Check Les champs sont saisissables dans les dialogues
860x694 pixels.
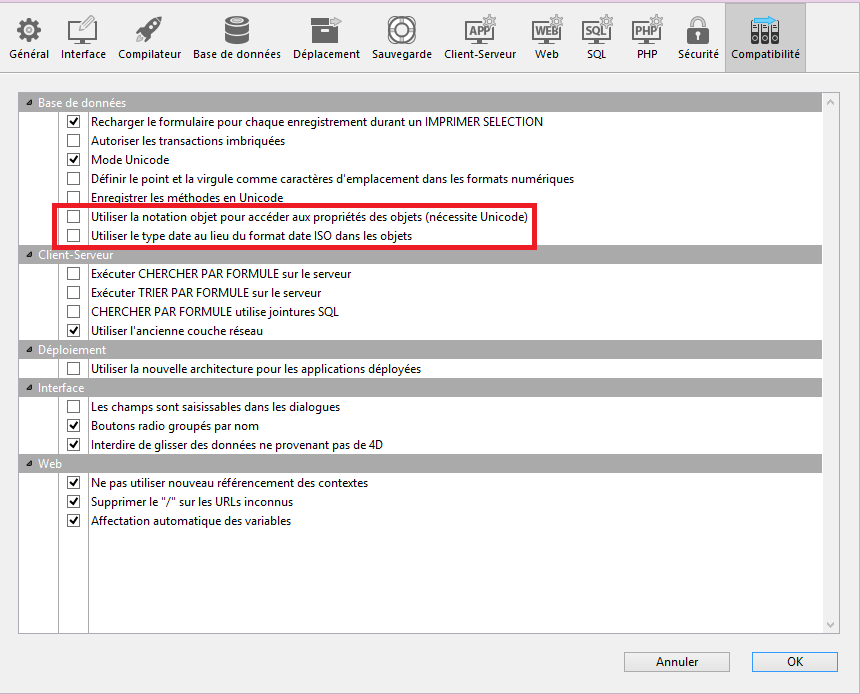click(x=73, y=407)
